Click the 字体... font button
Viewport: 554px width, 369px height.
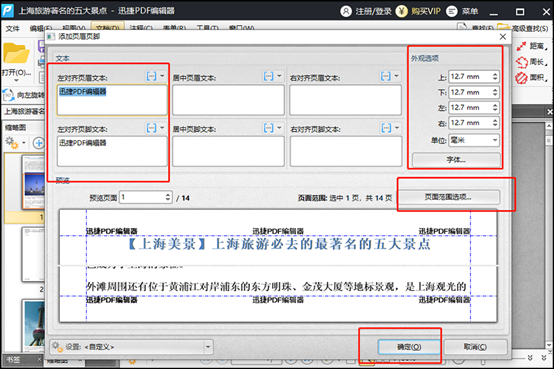point(456,160)
